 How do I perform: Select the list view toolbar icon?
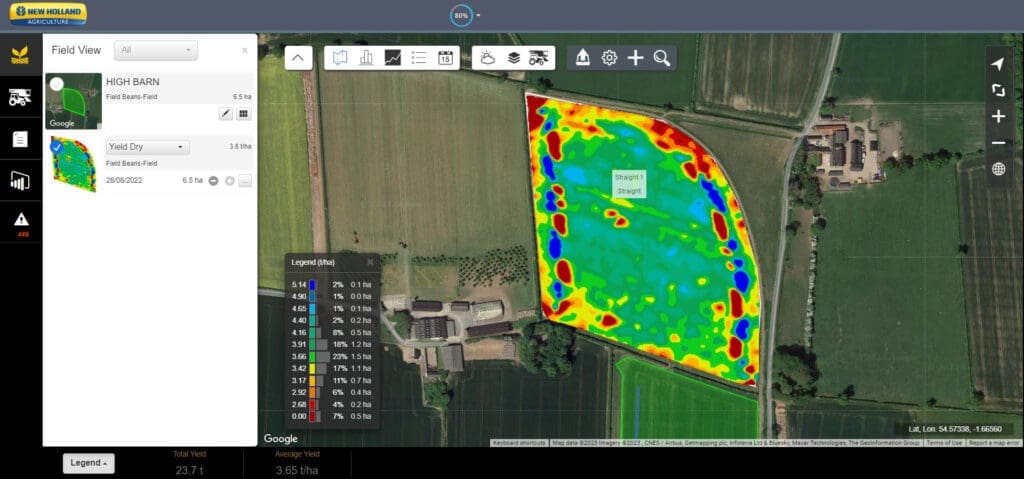point(419,58)
